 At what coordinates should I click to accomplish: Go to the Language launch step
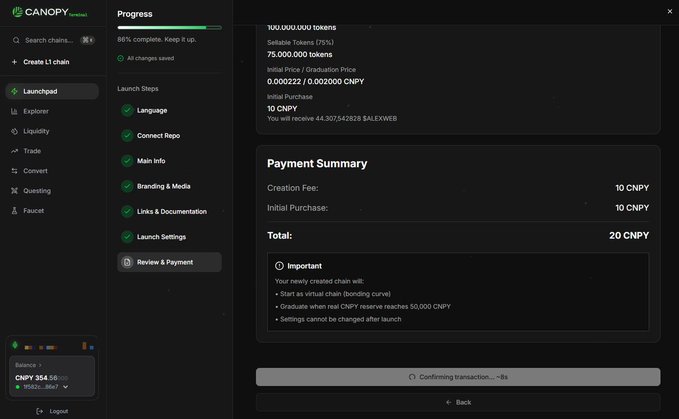169,110
